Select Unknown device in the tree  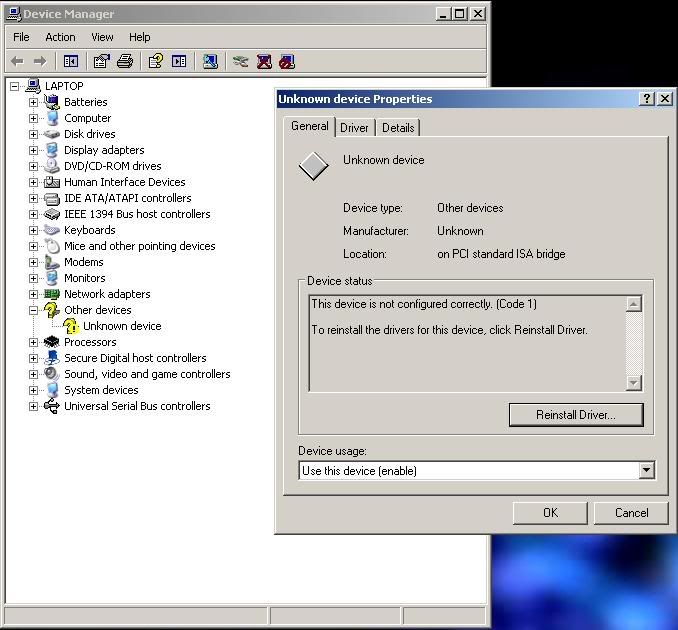coord(121,326)
